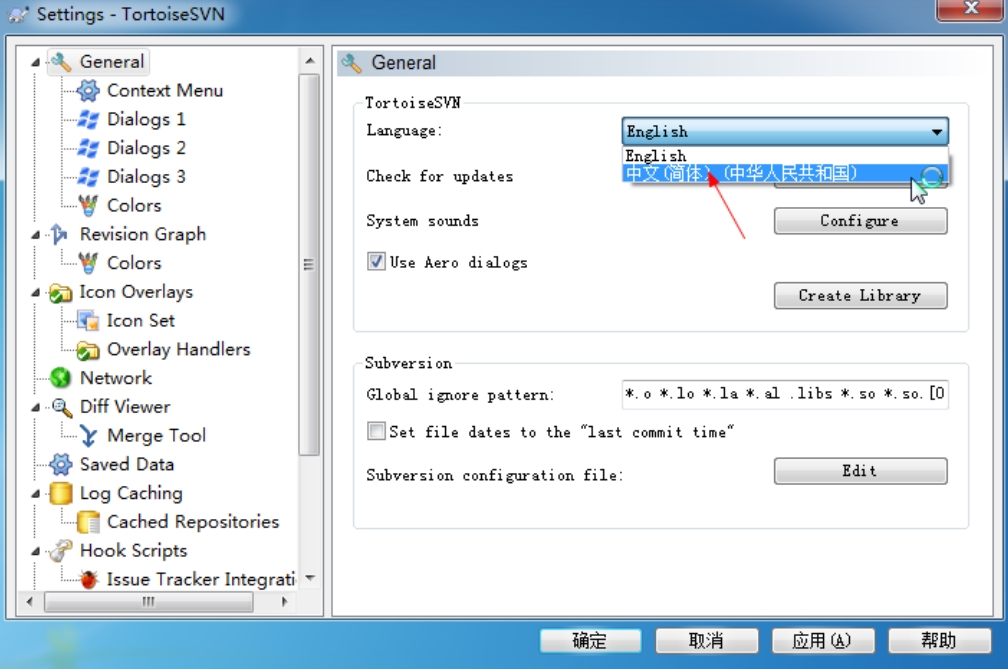1008x669 pixels.
Task: Select English in the language list
Action: 785,156
